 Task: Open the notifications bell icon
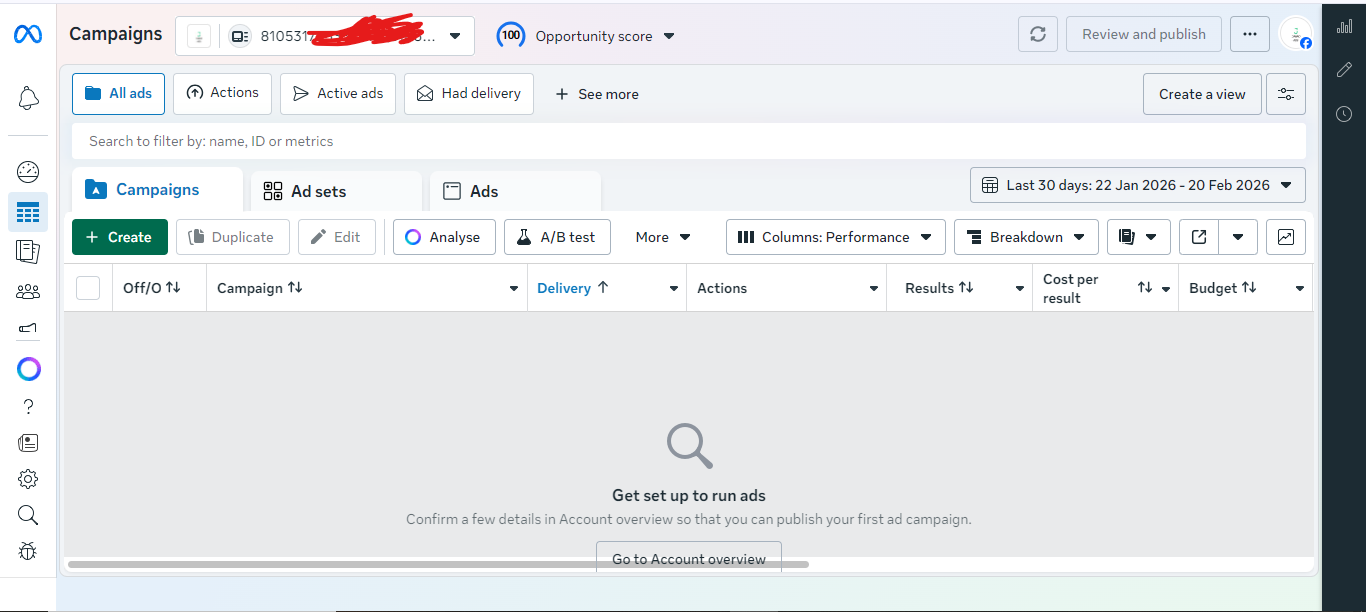[28, 98]
